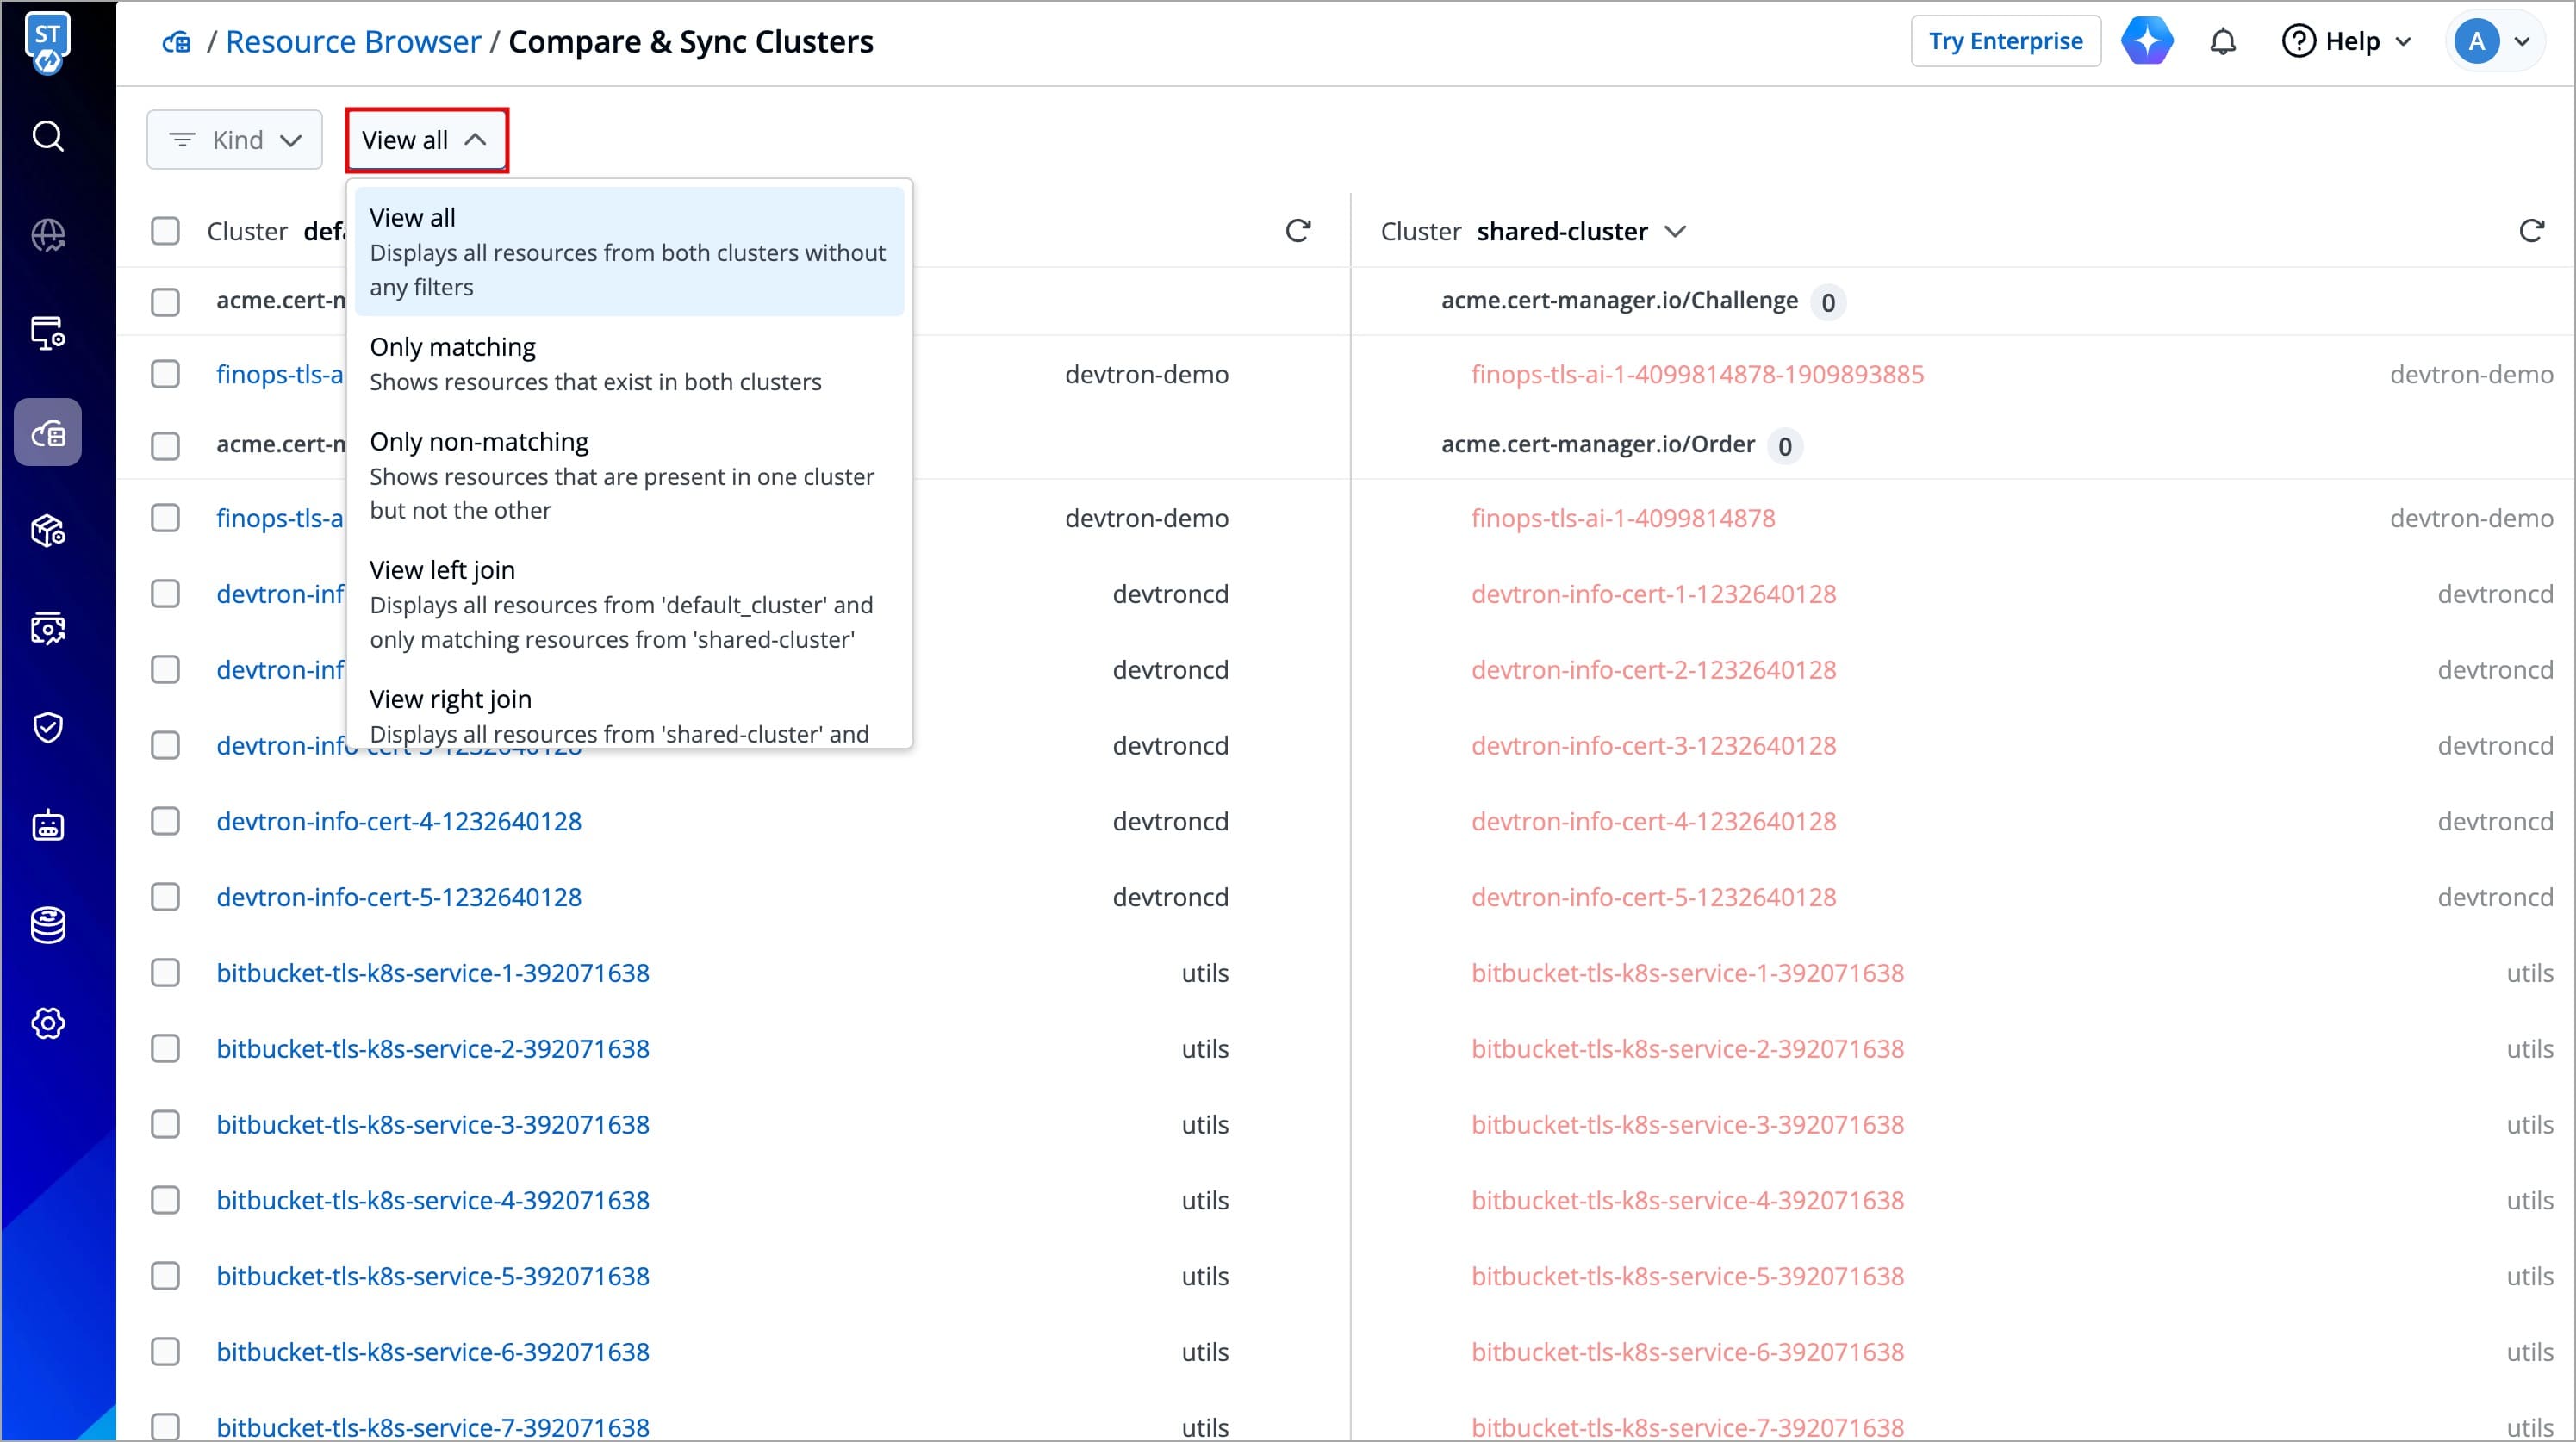Open the Help menu
The image size is (2576, 1442).
tap(2346, 42)
